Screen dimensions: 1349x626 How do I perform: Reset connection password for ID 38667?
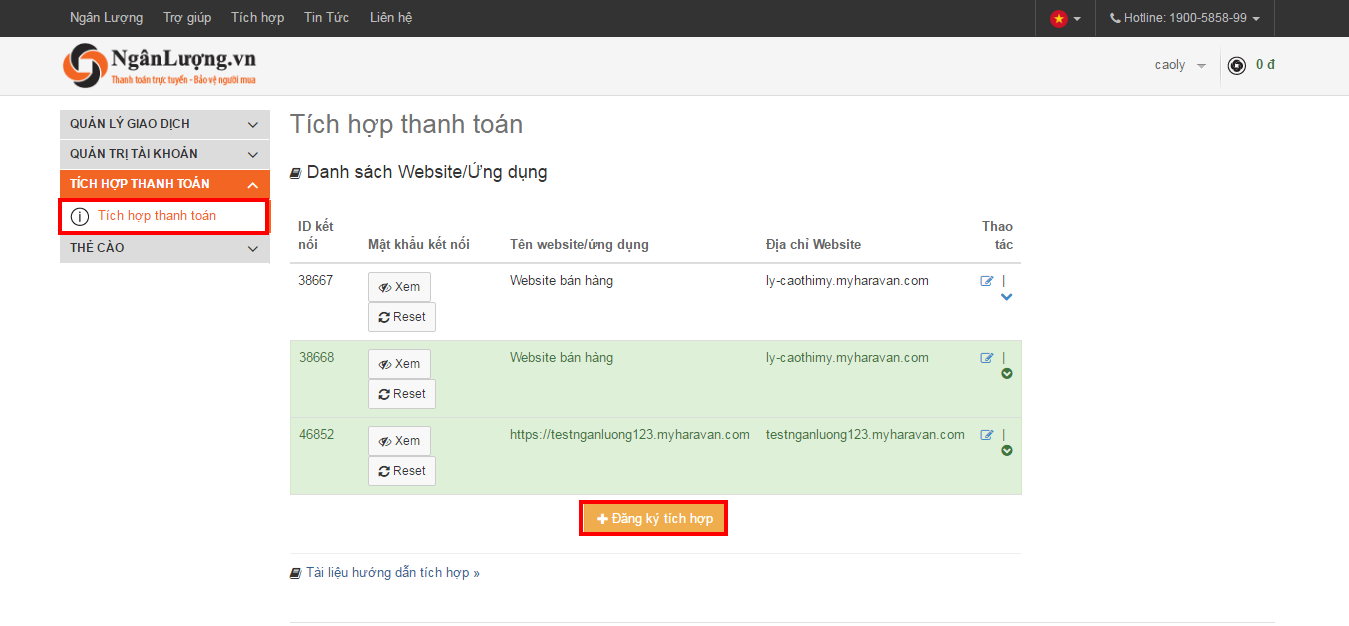pos(402,317)
